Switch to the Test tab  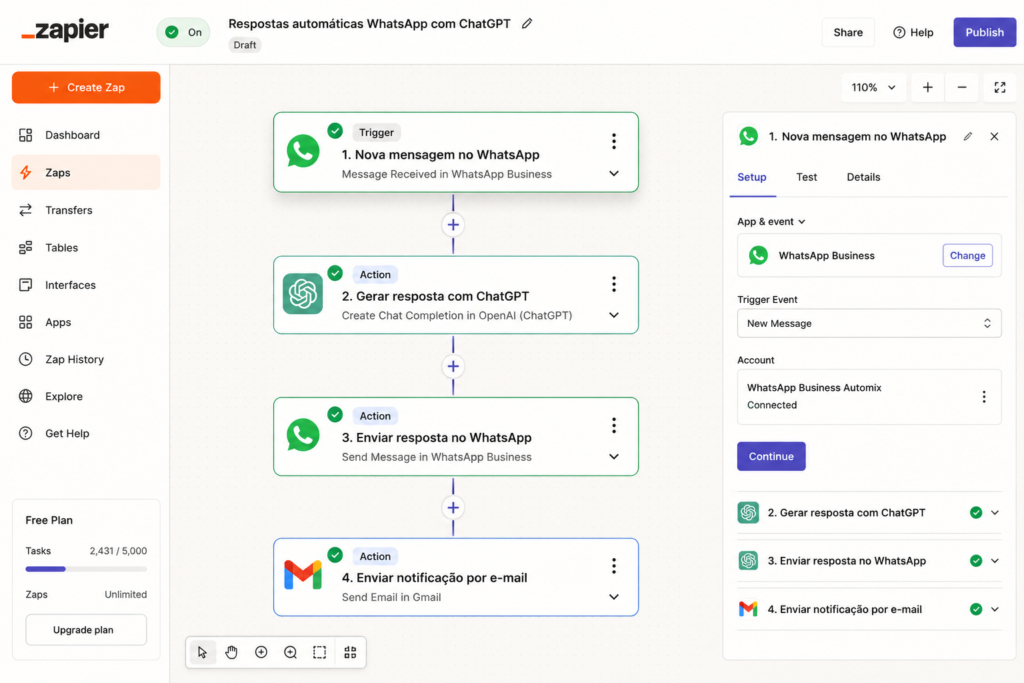[x=807, y=178]
